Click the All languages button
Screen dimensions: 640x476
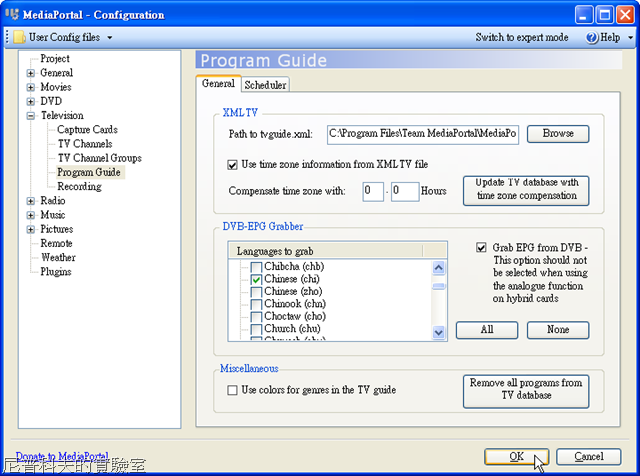pos(487,330)
